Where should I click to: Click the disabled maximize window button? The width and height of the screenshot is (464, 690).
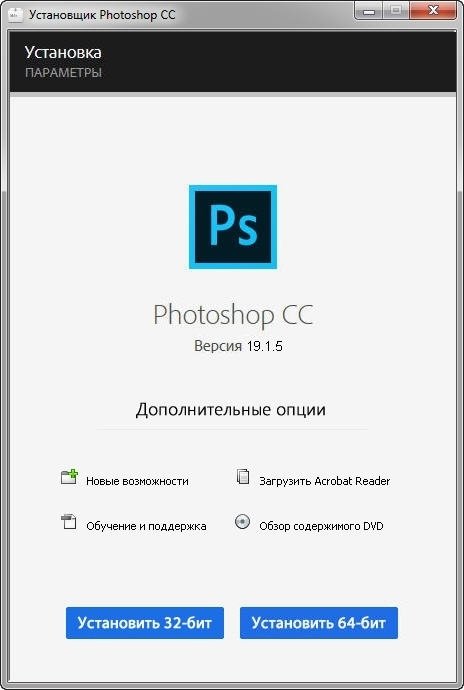(396, 11)
